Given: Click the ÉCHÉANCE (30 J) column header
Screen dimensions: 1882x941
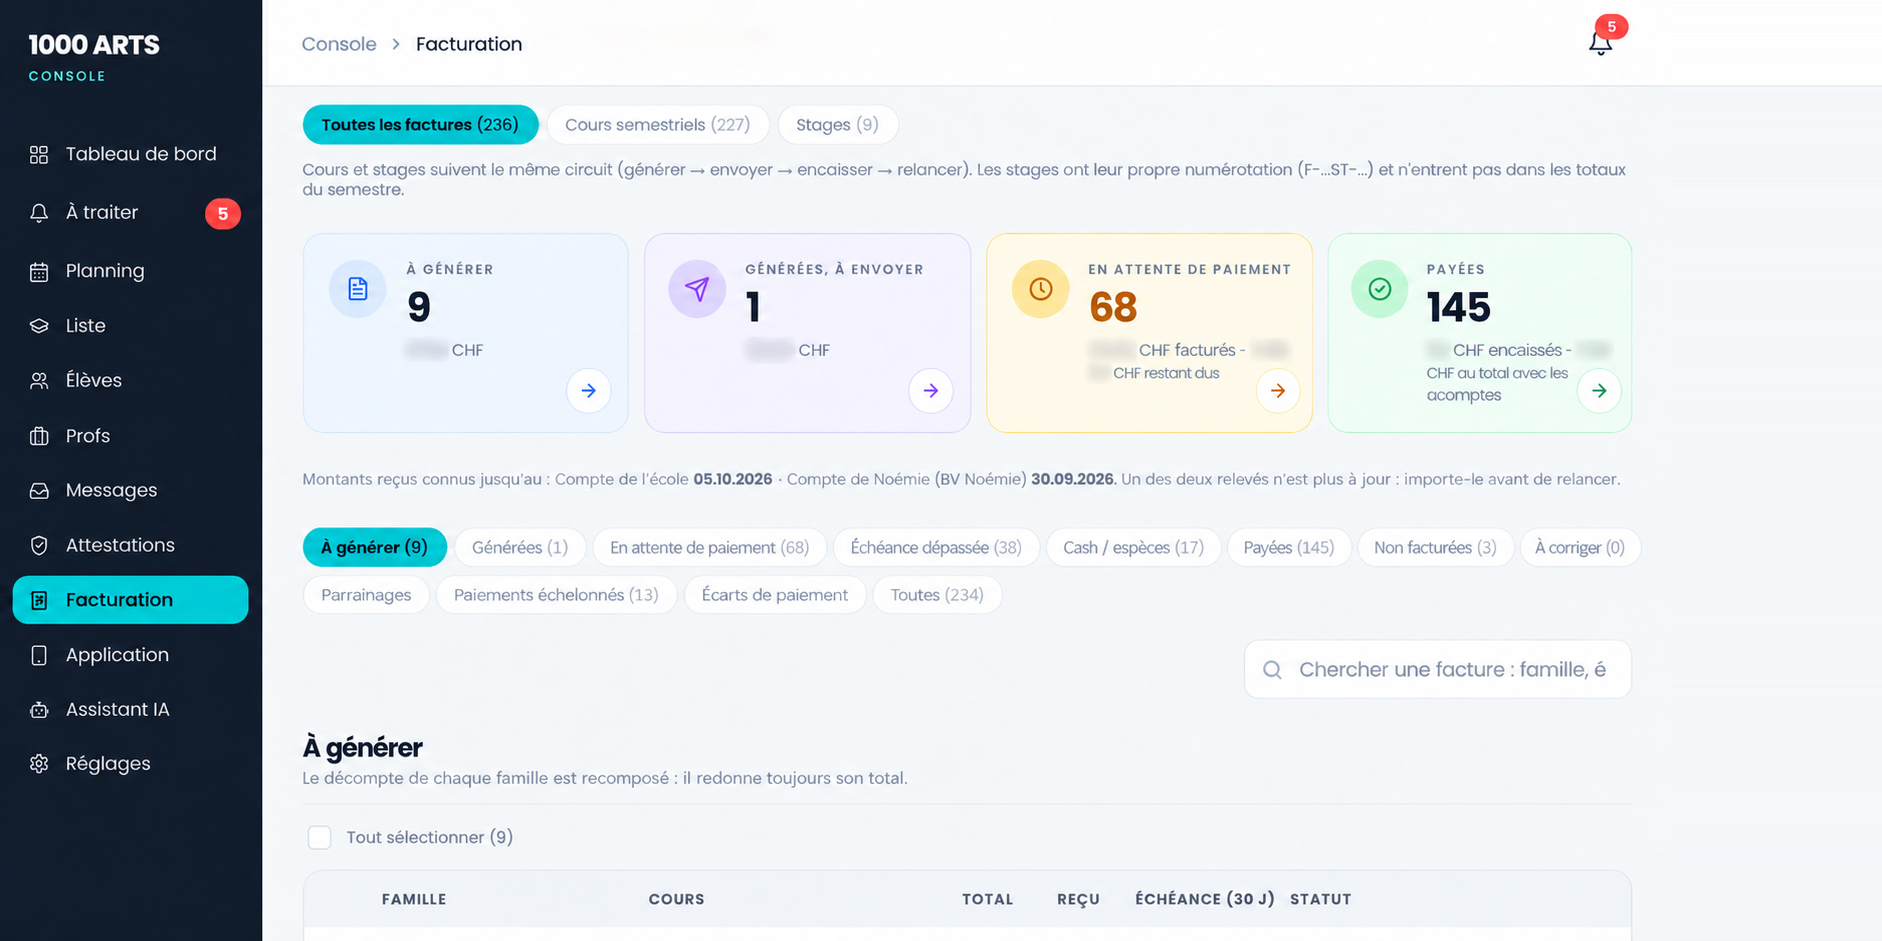Looking at the screenshot, I should point(1205,899).
